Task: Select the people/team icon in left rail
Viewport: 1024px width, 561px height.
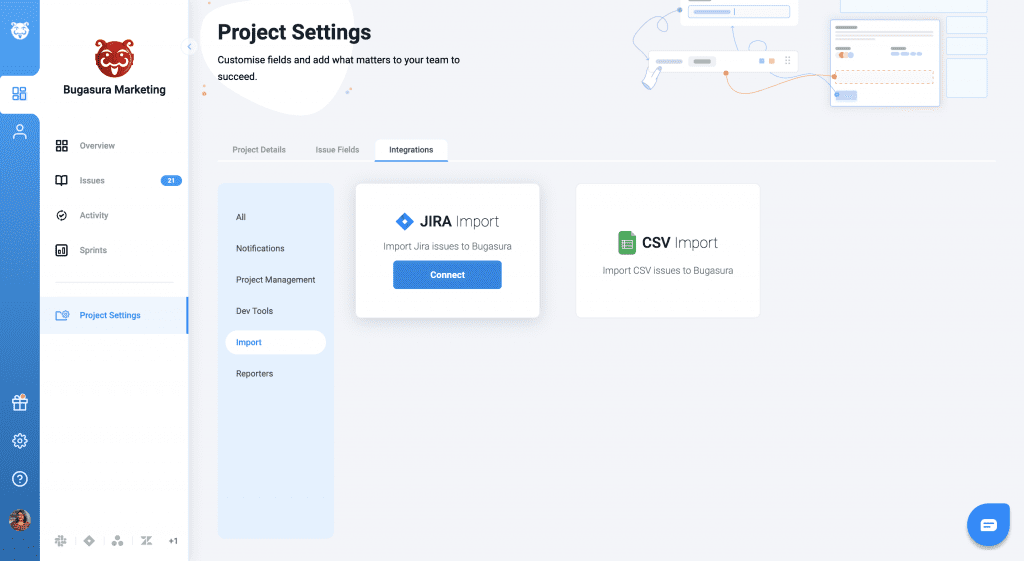Action: pyautogui.click(x=20, y=132)
